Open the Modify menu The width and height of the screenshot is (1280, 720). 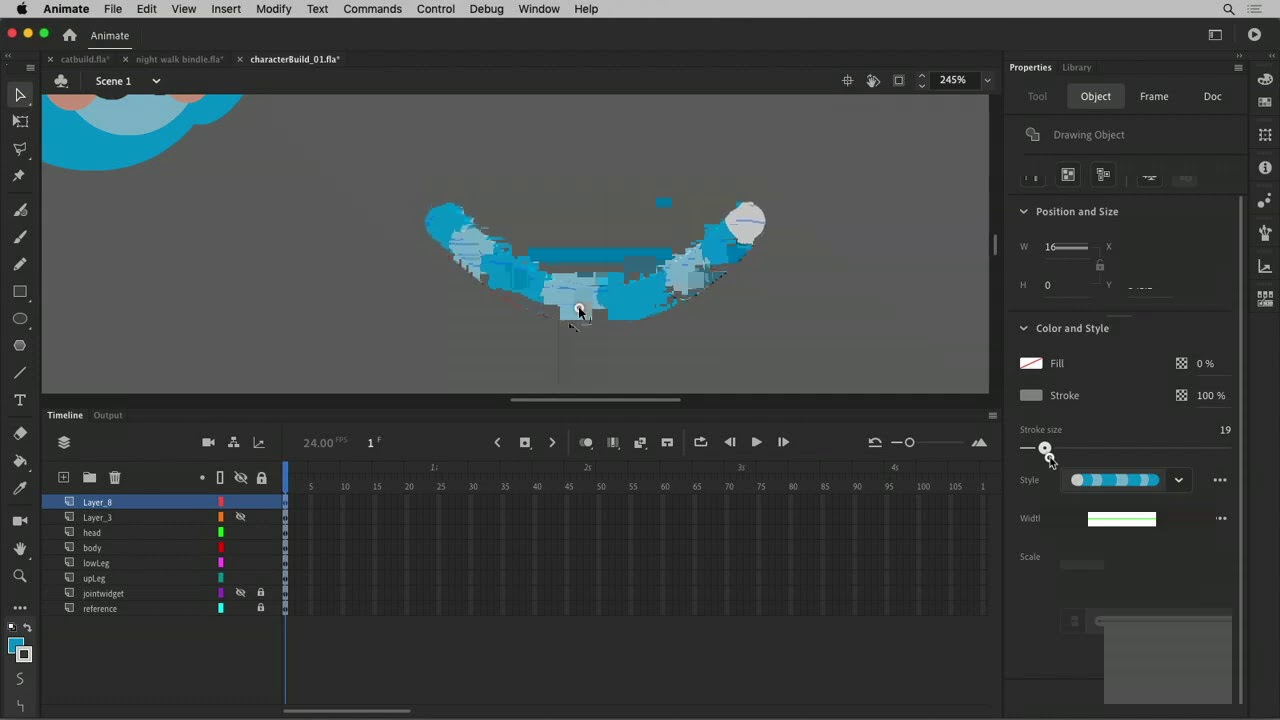pos(273,9)
